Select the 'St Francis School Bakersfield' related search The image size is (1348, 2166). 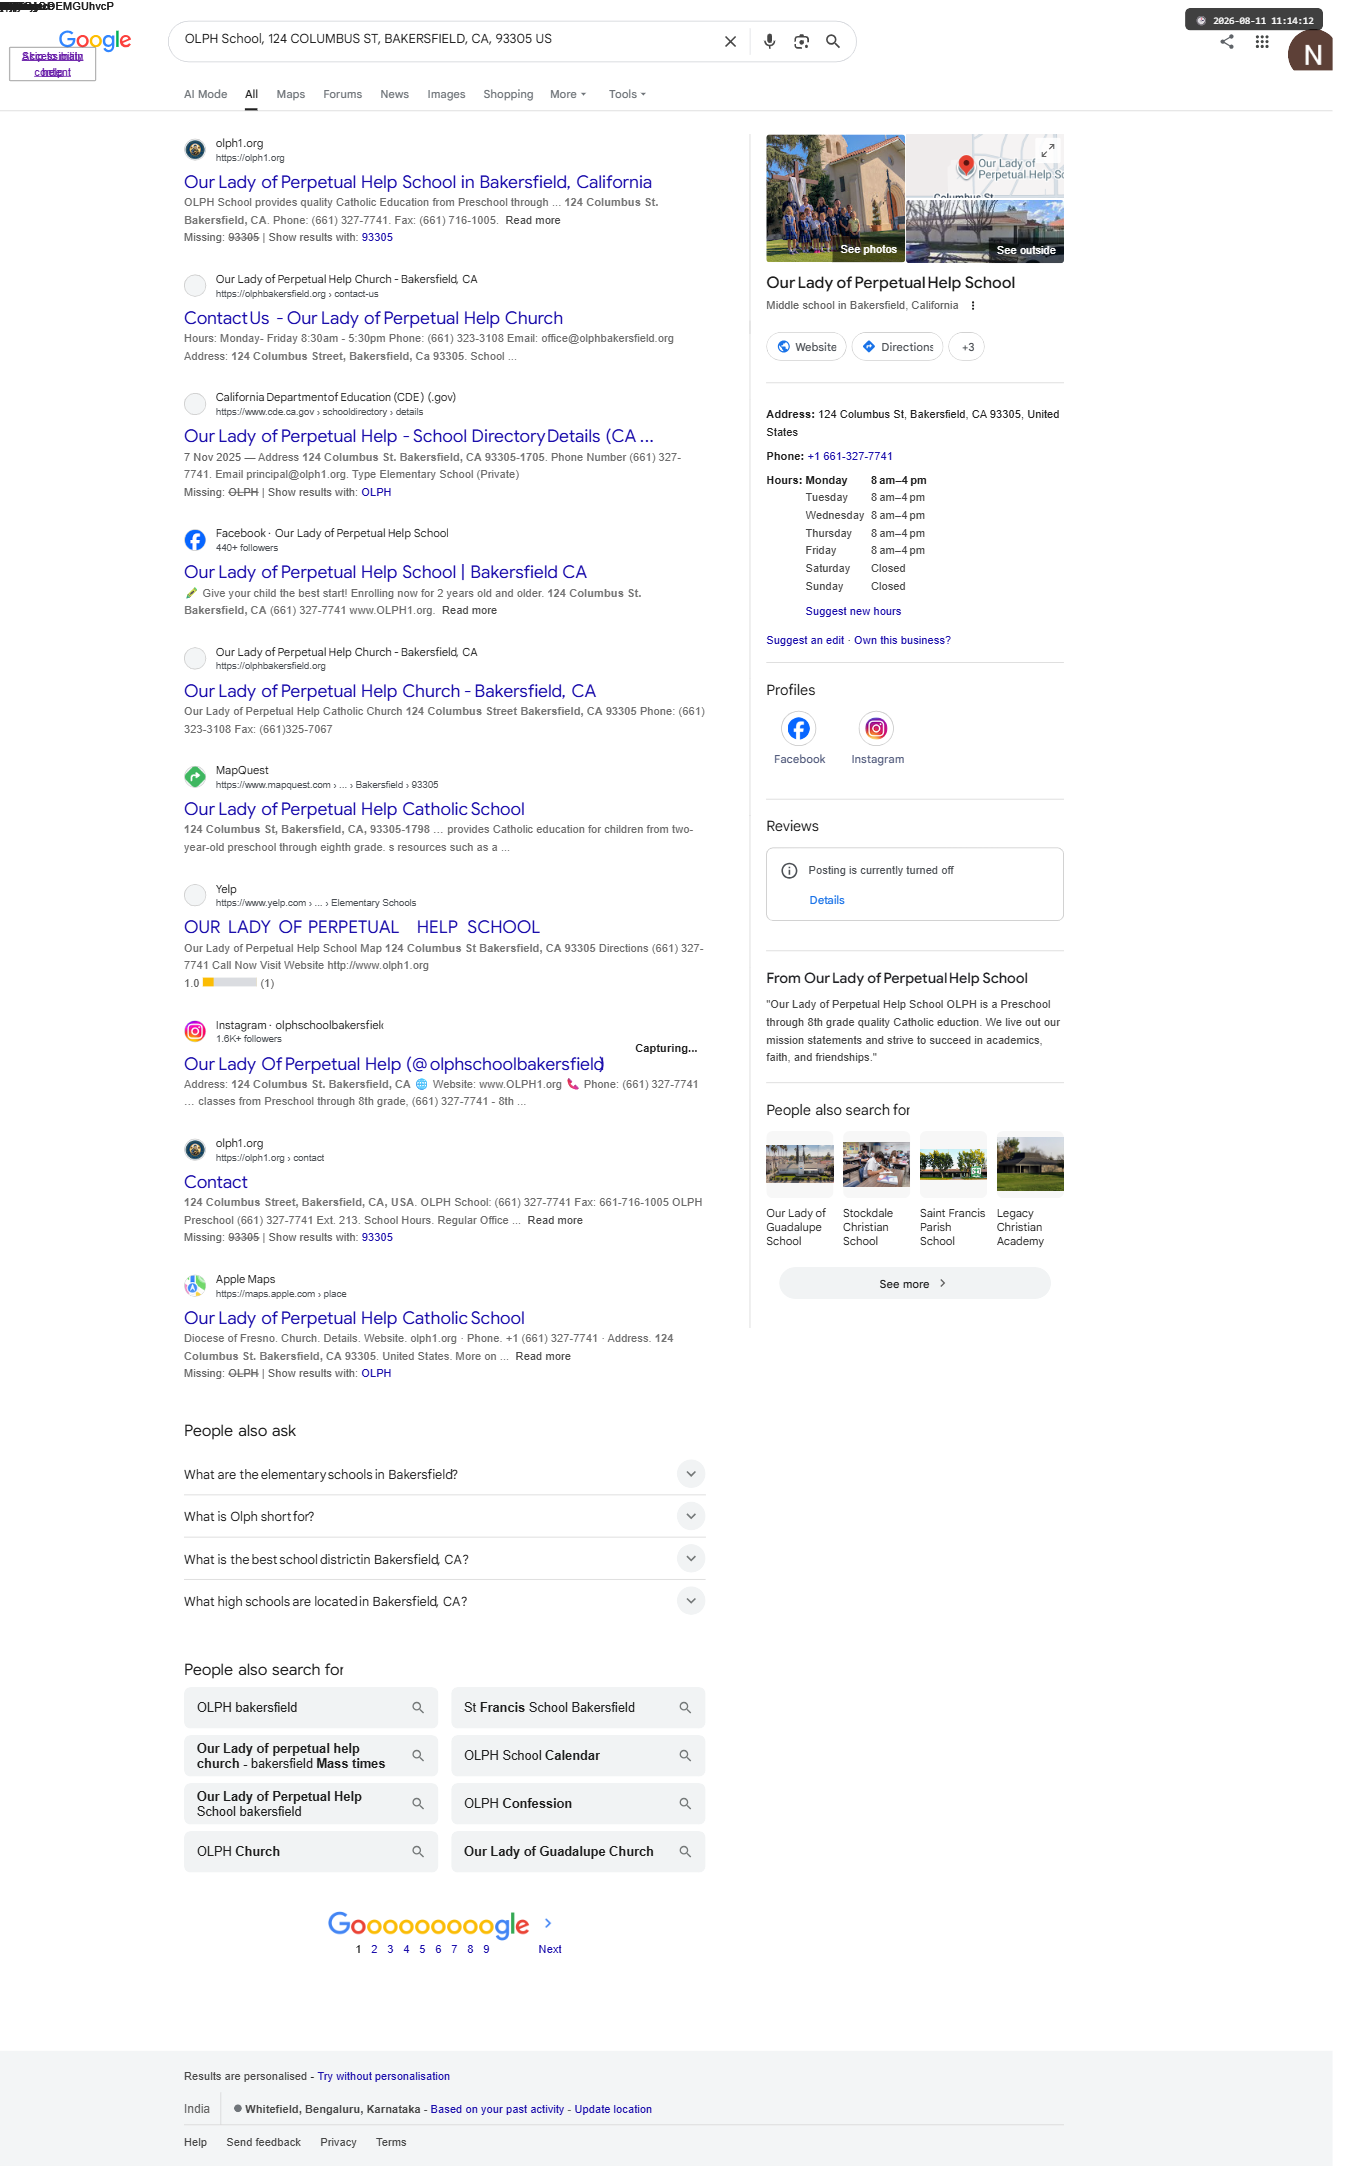(x=578, y=1708)
